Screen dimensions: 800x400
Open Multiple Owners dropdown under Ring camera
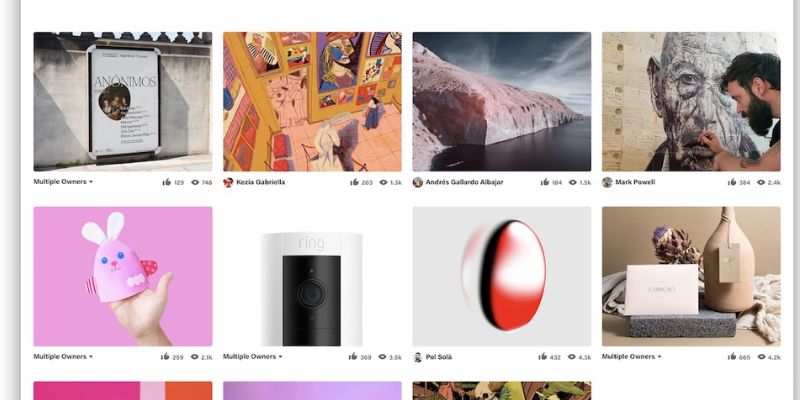[x=253, y=357]
